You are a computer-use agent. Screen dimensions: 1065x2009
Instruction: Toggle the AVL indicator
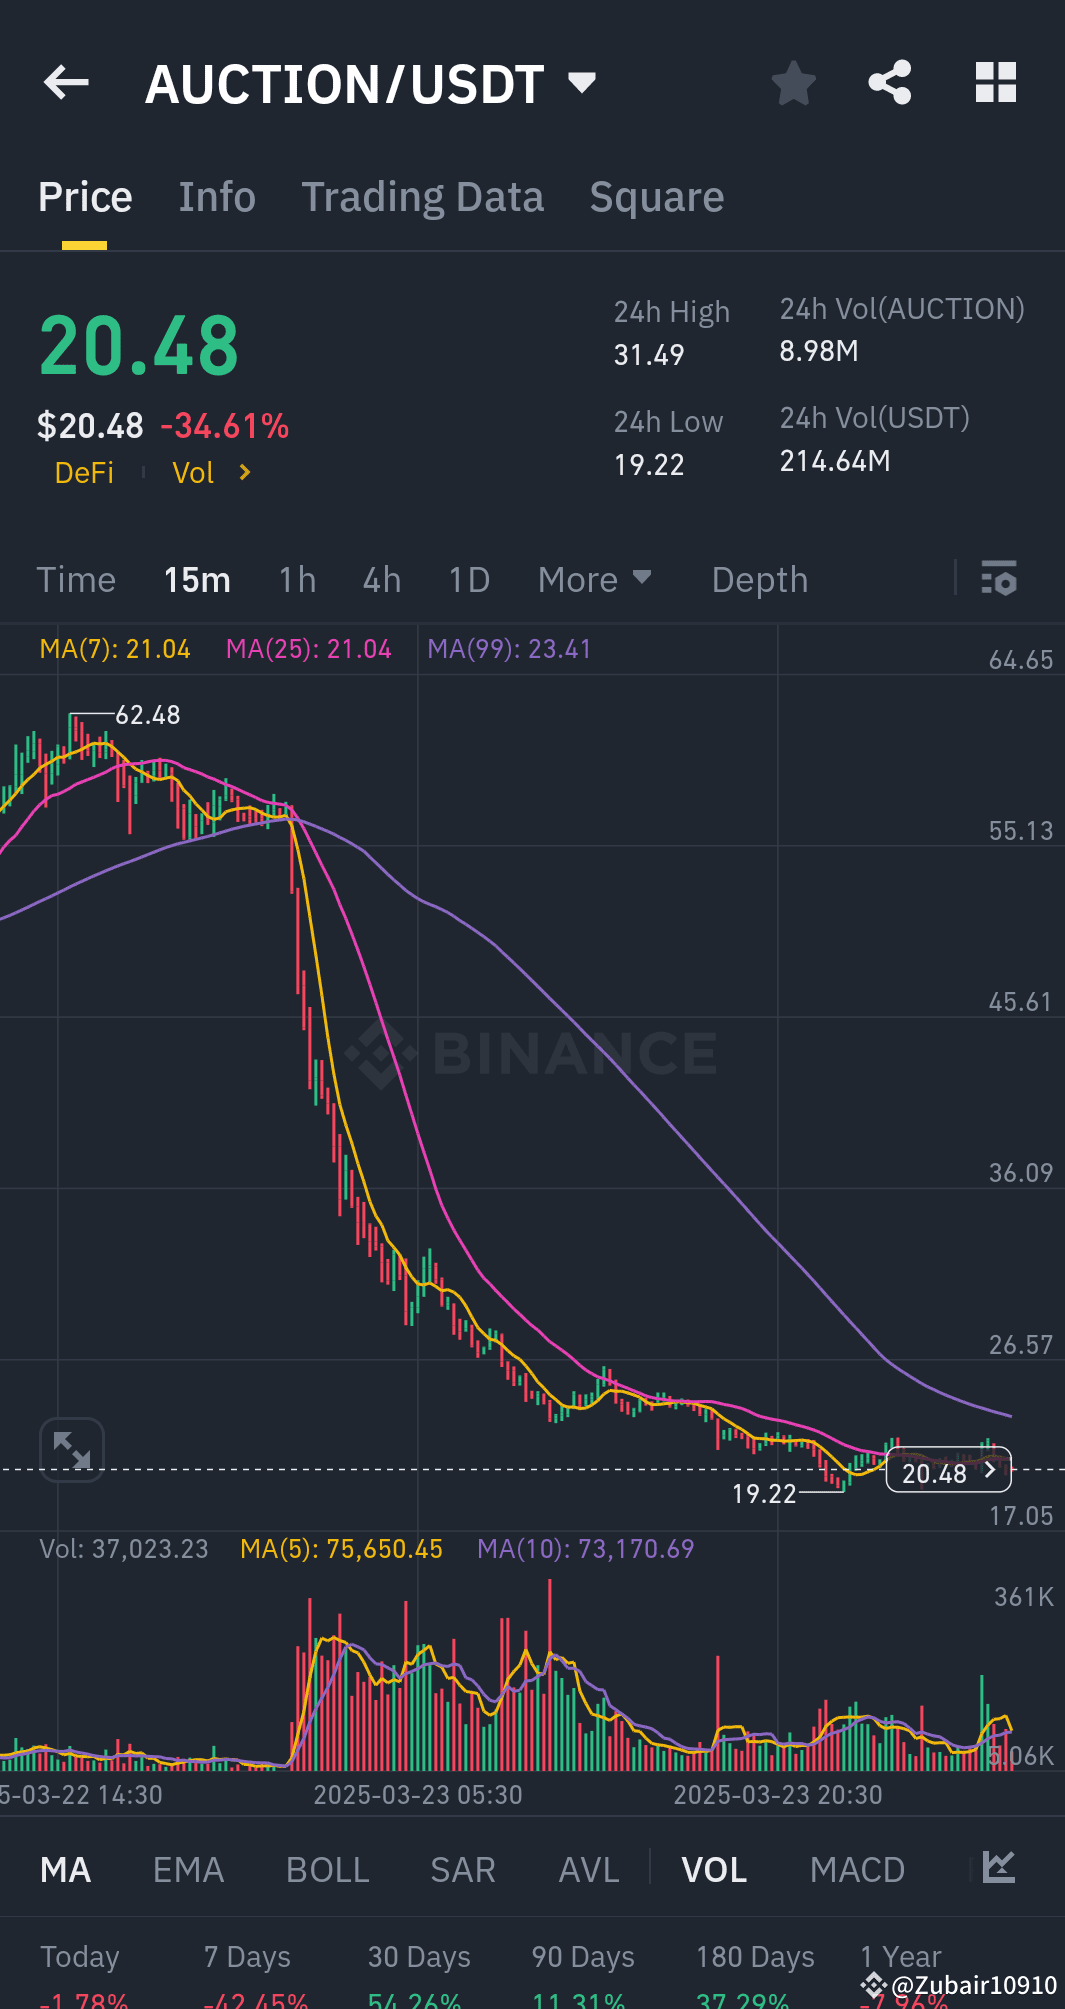589,1869
